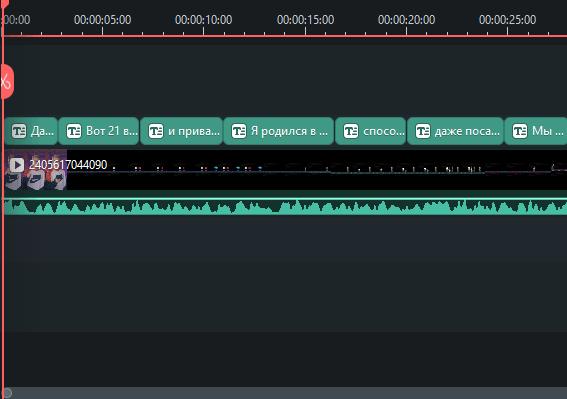Select the 'и прива...' subtitle clip
The width and height of the screenshot is (567, 399).
tap(181, 131)
